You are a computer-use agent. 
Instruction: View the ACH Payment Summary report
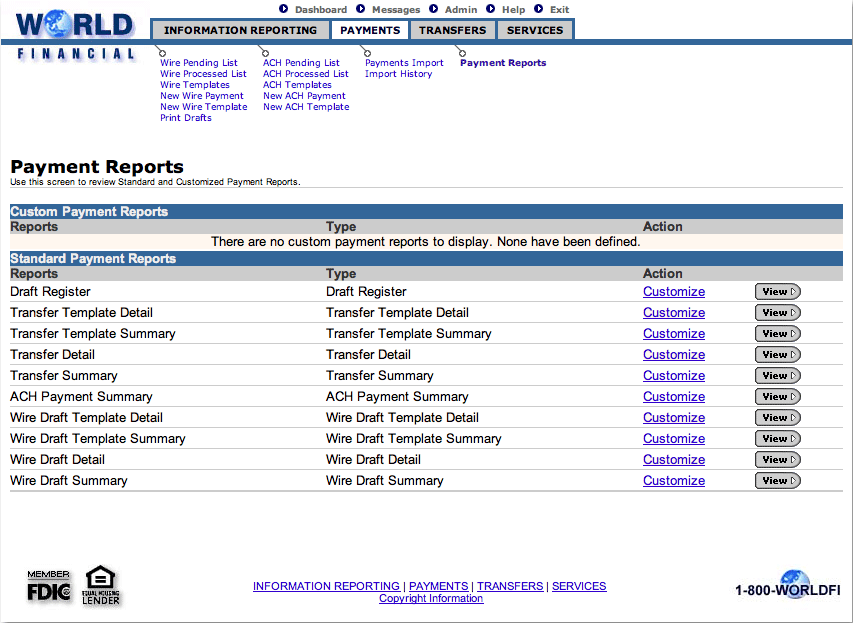tap(777, 397)
